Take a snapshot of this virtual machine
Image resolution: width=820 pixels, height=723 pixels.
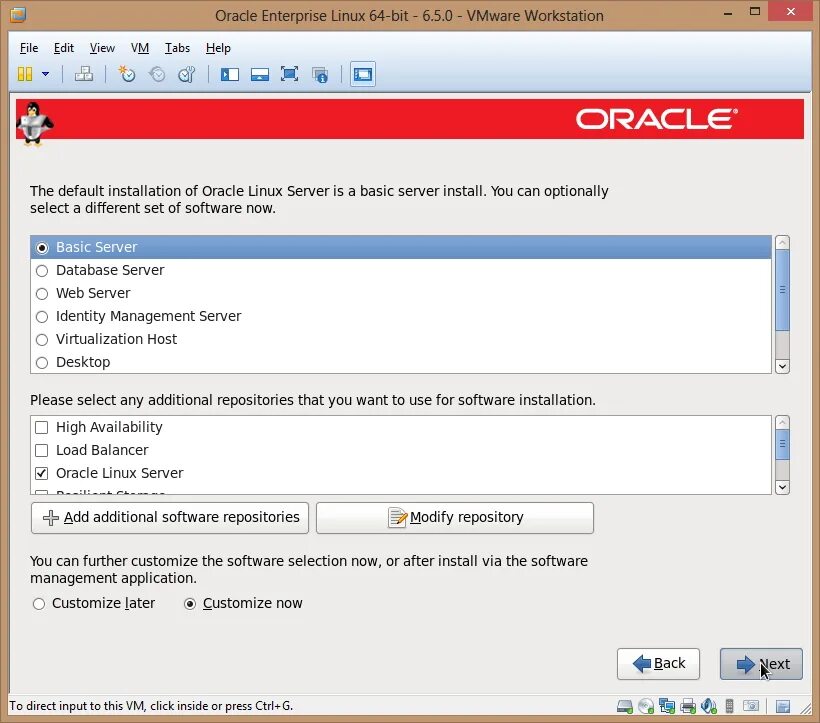pyautogui.click(x=127, y=74)
